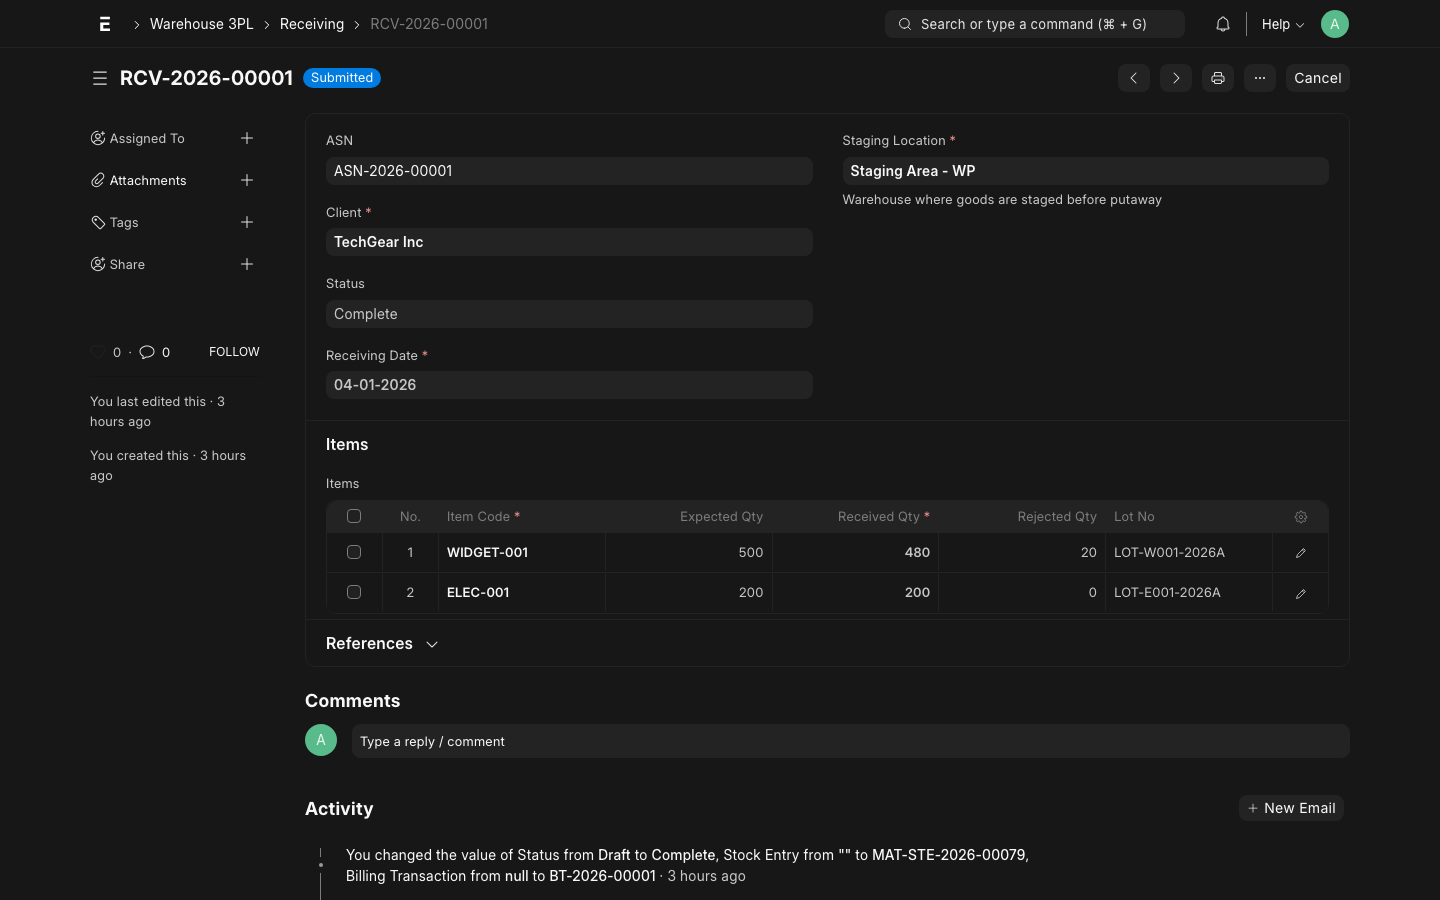The width and height of the screenshot is (1440, 900).
Task: Edit the ELEC-001 row with pencil
Action: [x=1300, y=593]
